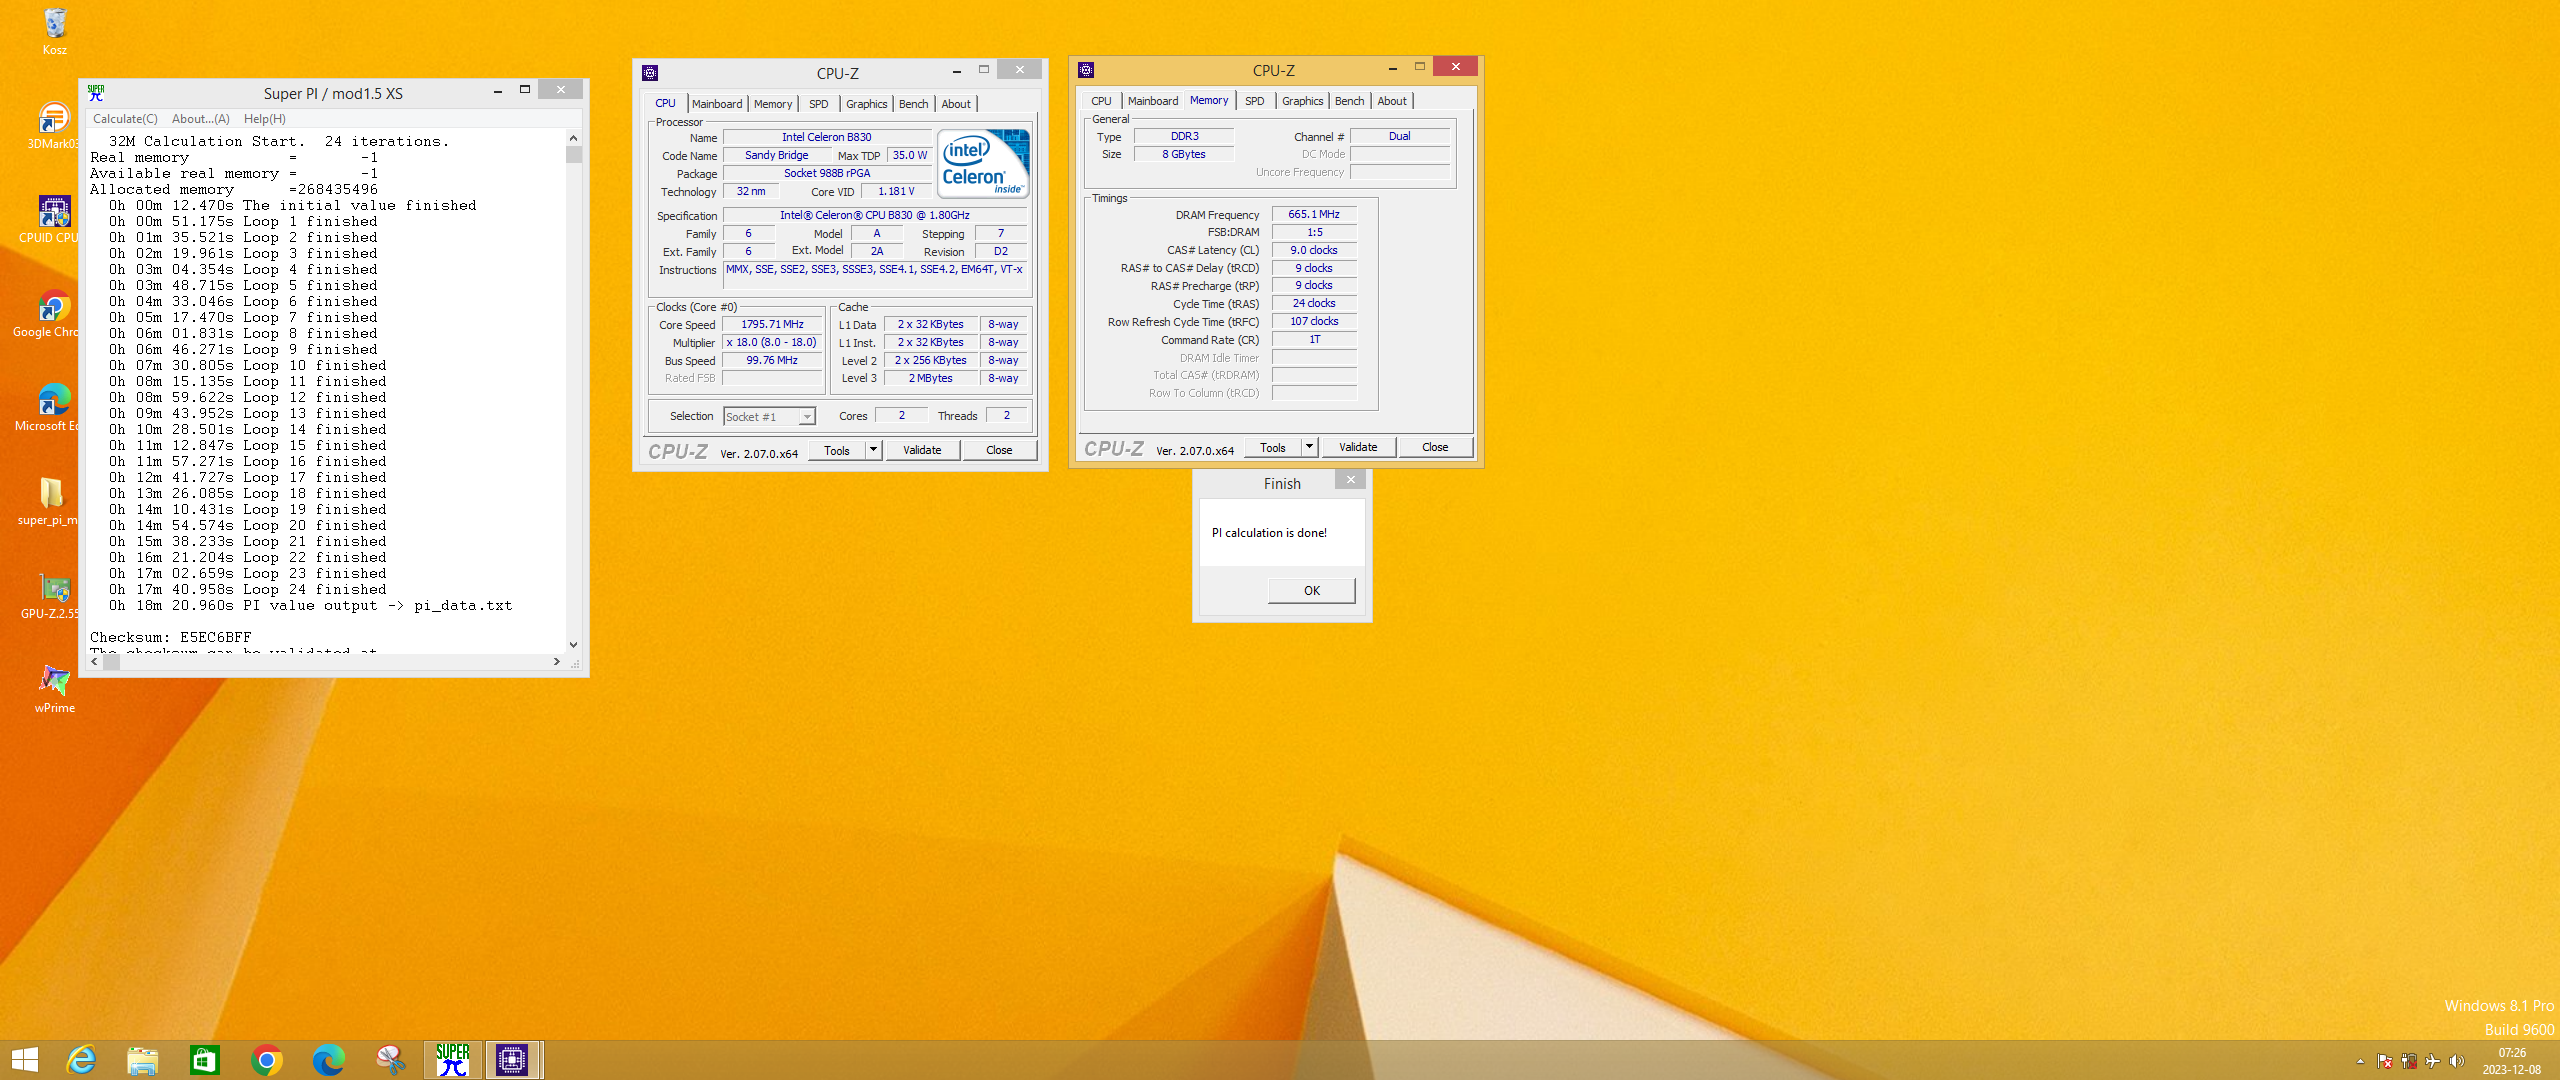Switch to CPU-Z in the taskbar
This screenshot has width=2560, height=1080.
(x=513, y=1060)
